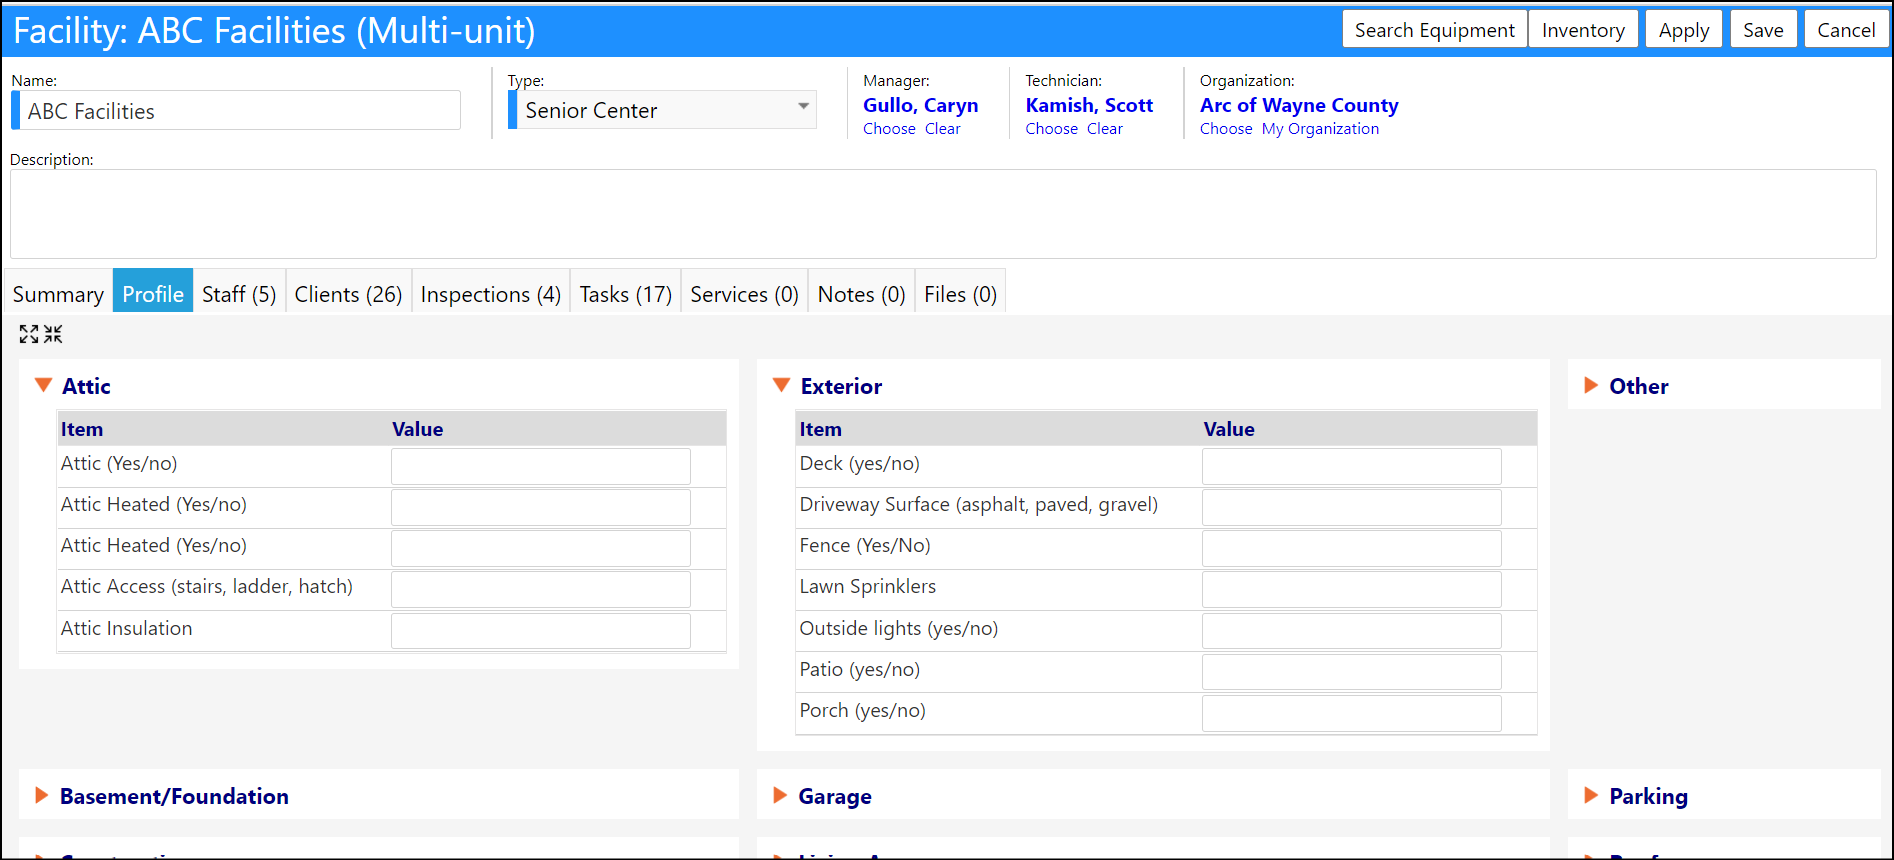Click the expand all sections icon

point(29,334)
